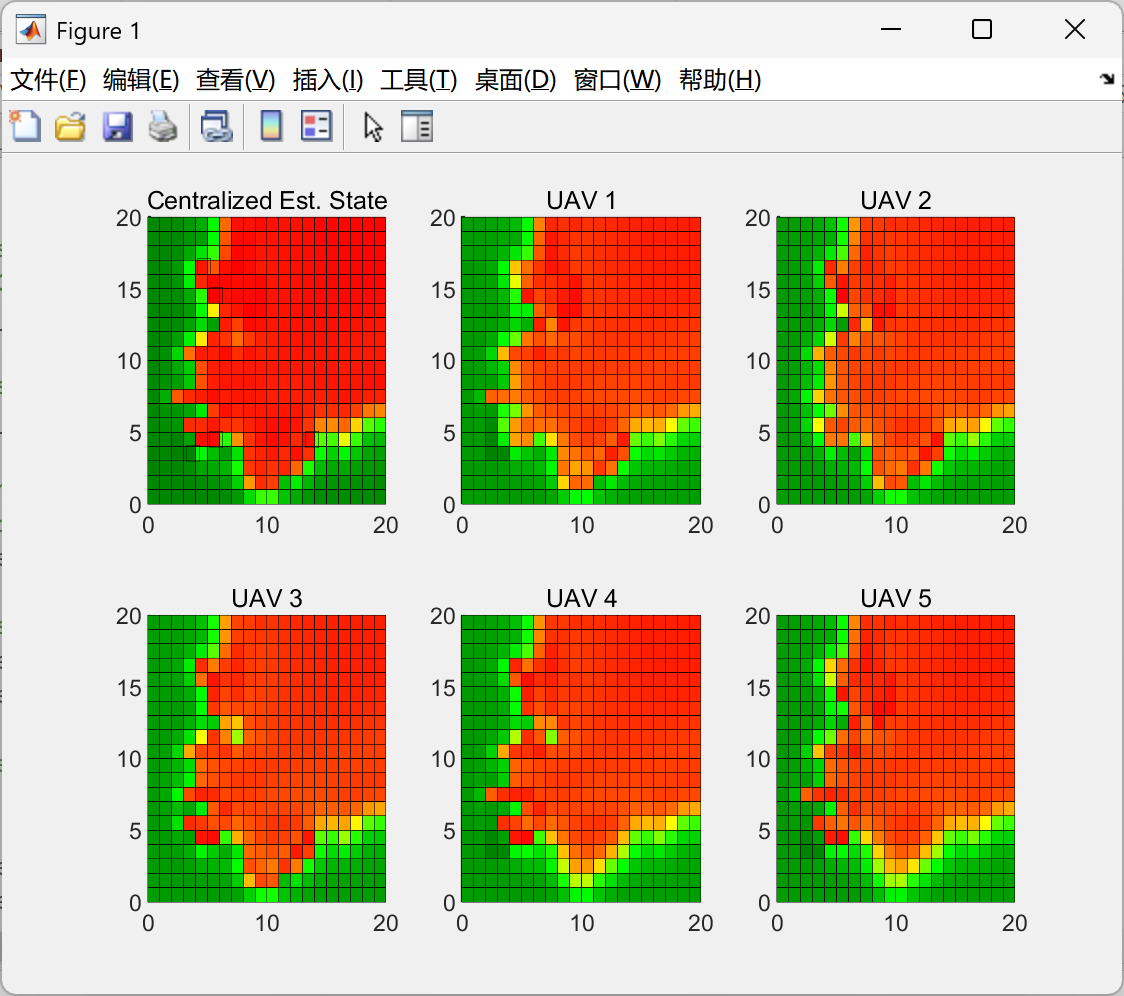The width and height of the screenshot is (1124, 996).
Task: Select the Edit Plot arrow tool
Action: point(373,127)
